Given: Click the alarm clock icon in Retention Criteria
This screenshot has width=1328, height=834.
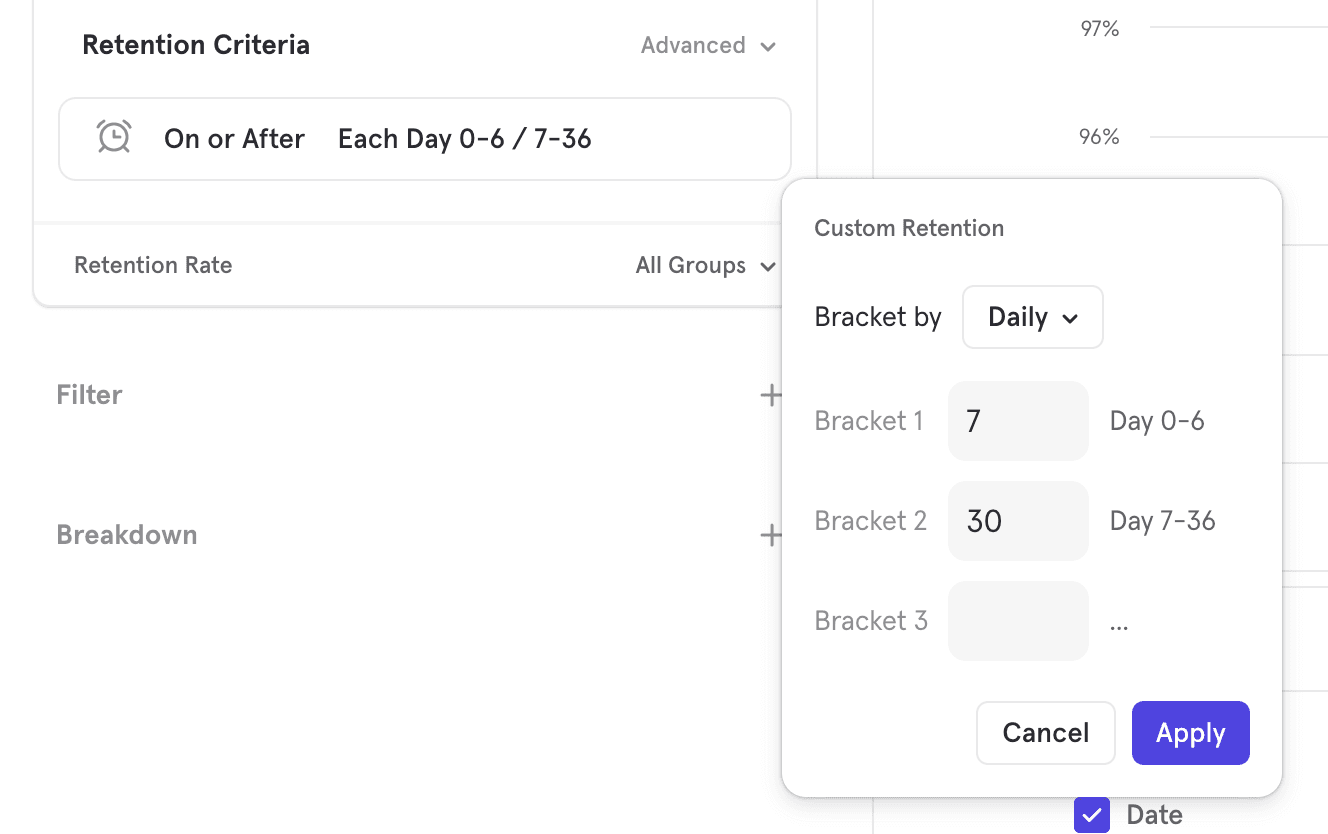Looking at the screenshot, I should click(x=114, y=137).
